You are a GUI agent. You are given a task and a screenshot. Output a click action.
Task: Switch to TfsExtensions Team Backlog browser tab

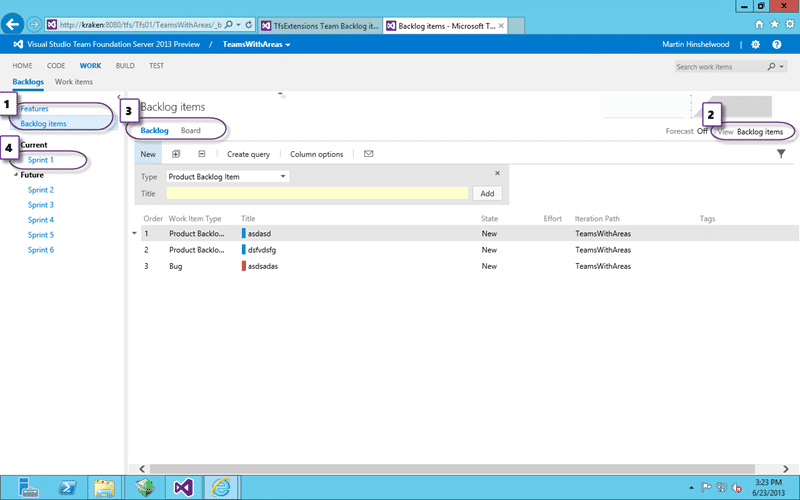[320, 26]
